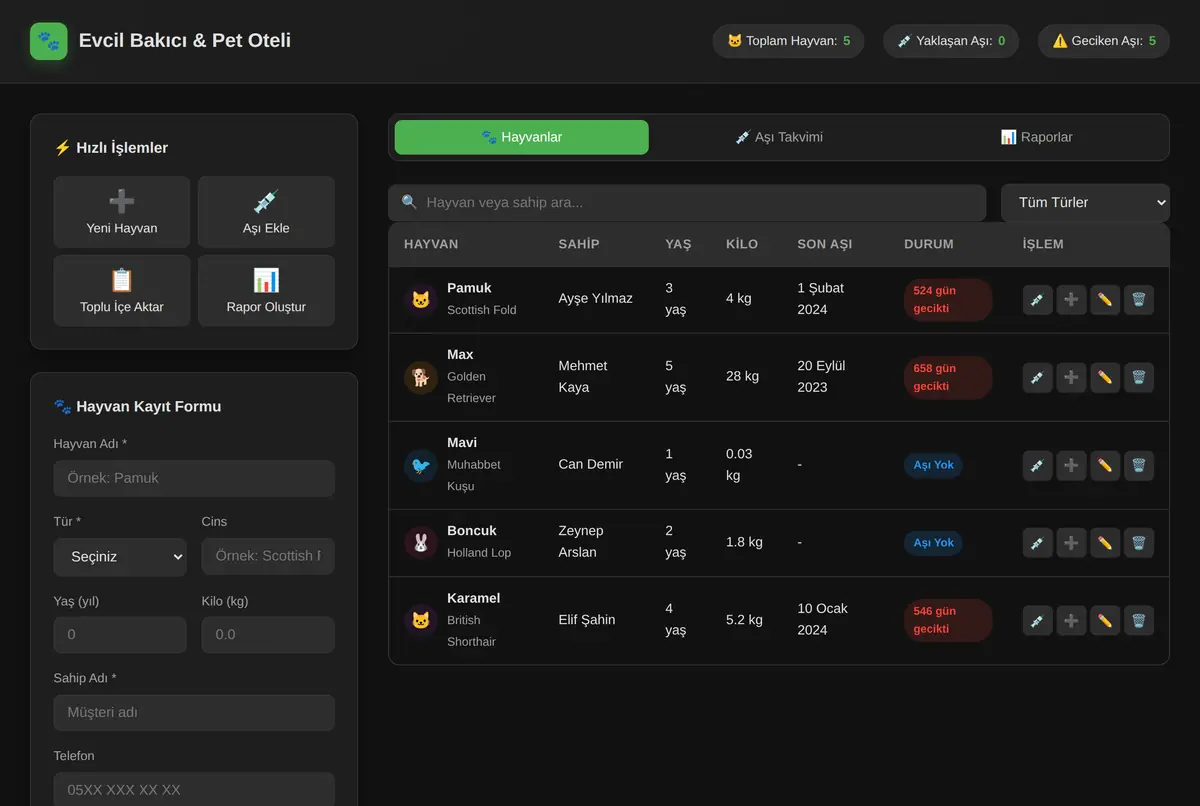
Task: Click Pamuk's cat avatar icon
Action: [421, 299]
